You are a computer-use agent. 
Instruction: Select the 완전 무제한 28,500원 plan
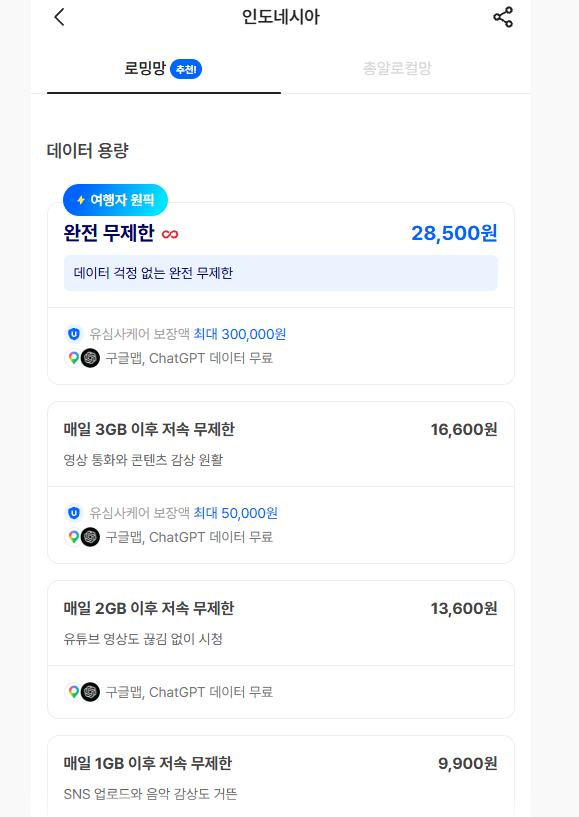[281, 293]
